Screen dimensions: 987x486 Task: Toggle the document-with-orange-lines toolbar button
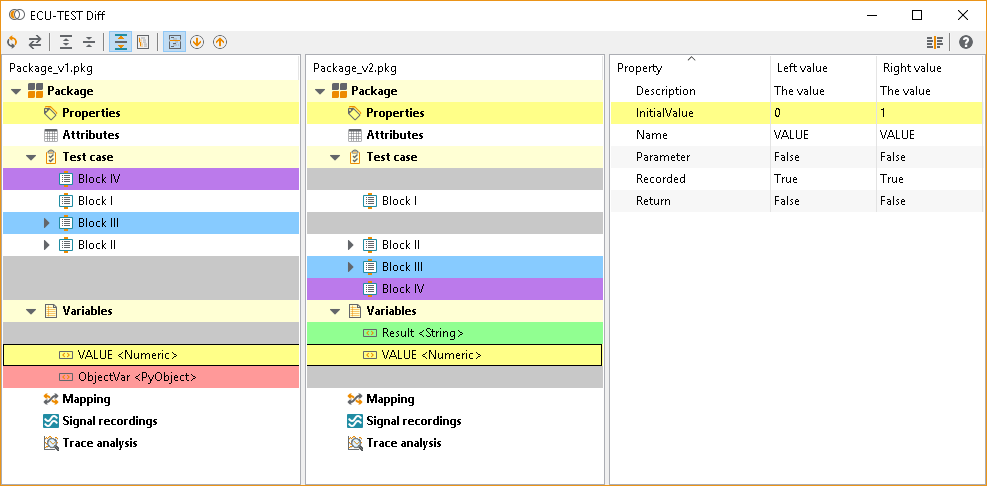[144, 42]
